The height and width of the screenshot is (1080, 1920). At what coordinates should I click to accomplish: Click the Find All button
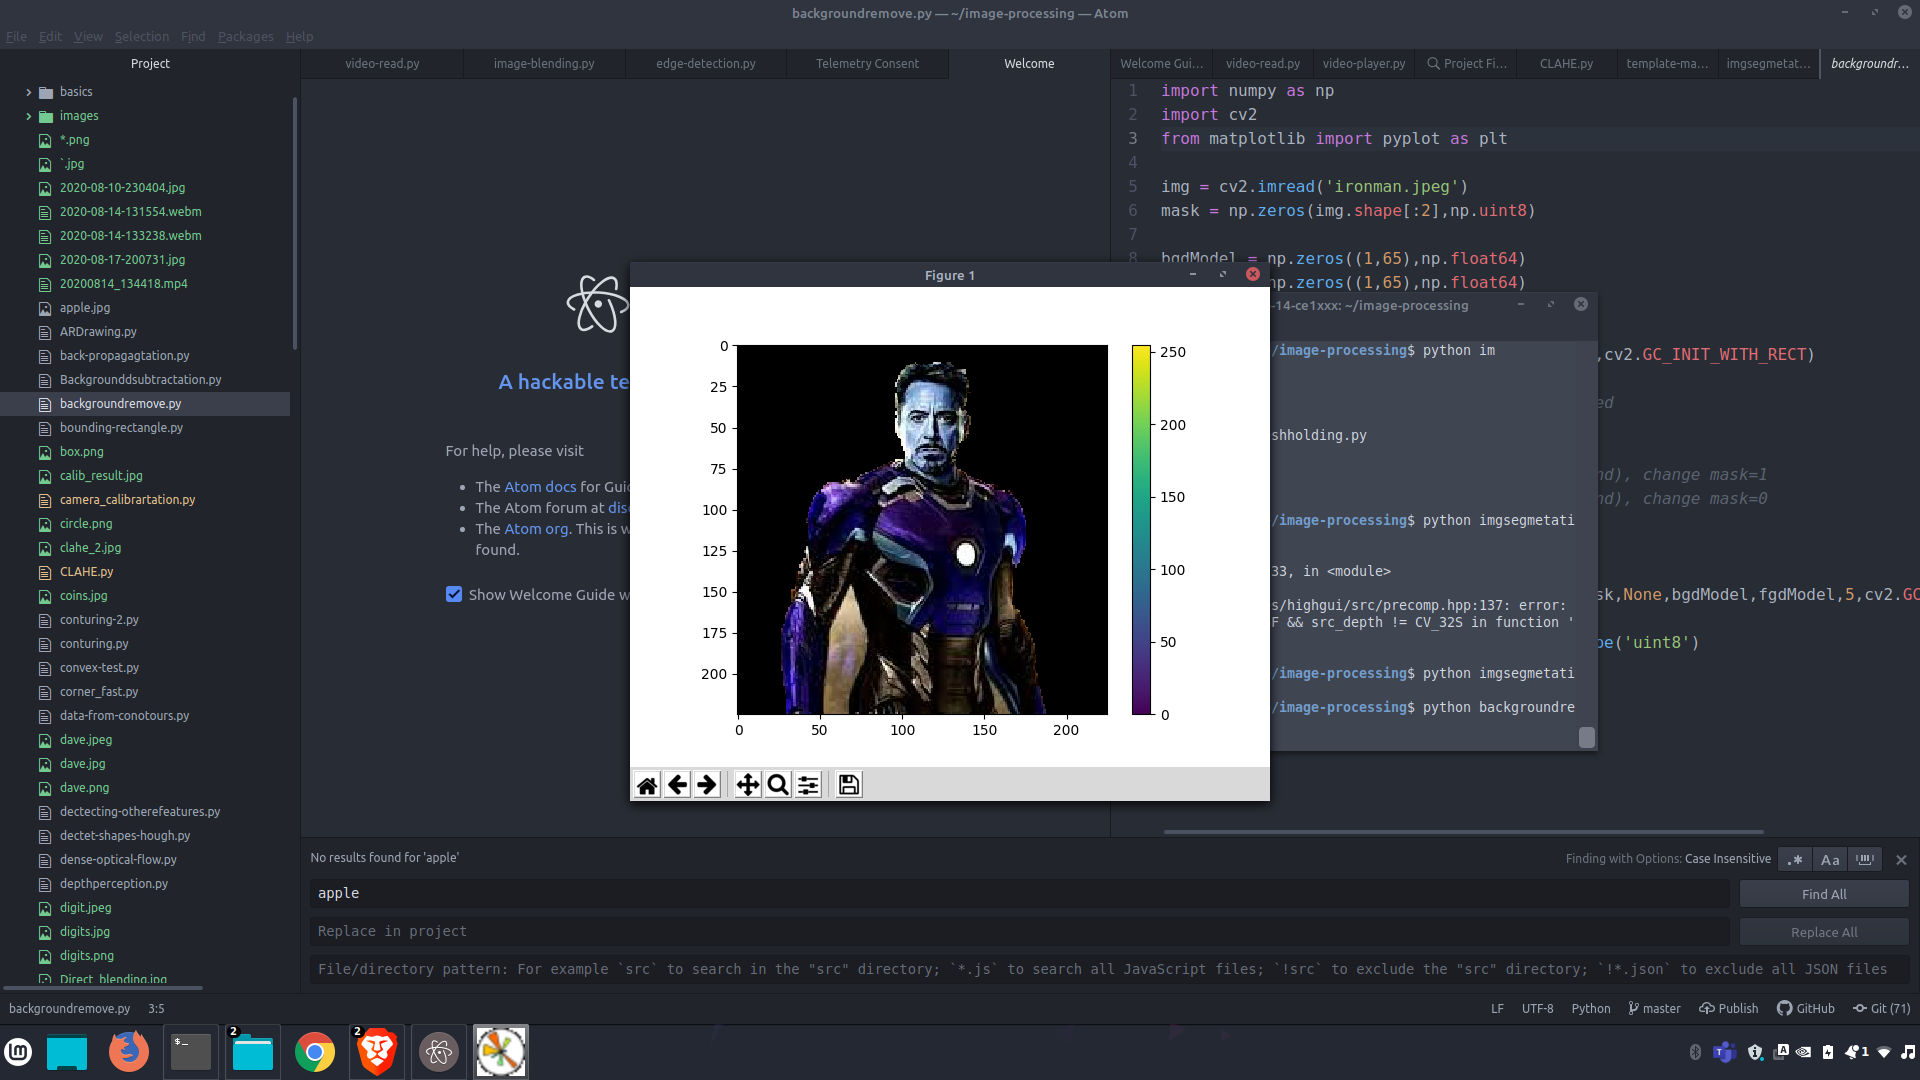click(x=1824, y=894)
